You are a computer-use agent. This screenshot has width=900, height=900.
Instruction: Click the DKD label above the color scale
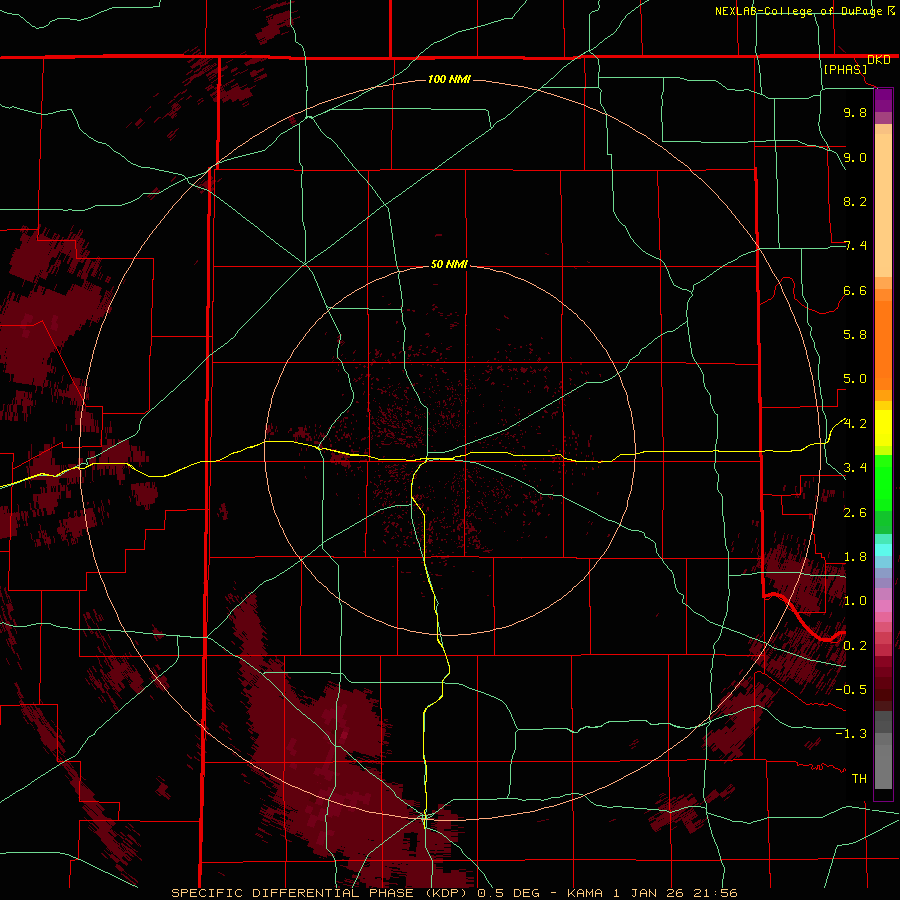coord(879,60)
